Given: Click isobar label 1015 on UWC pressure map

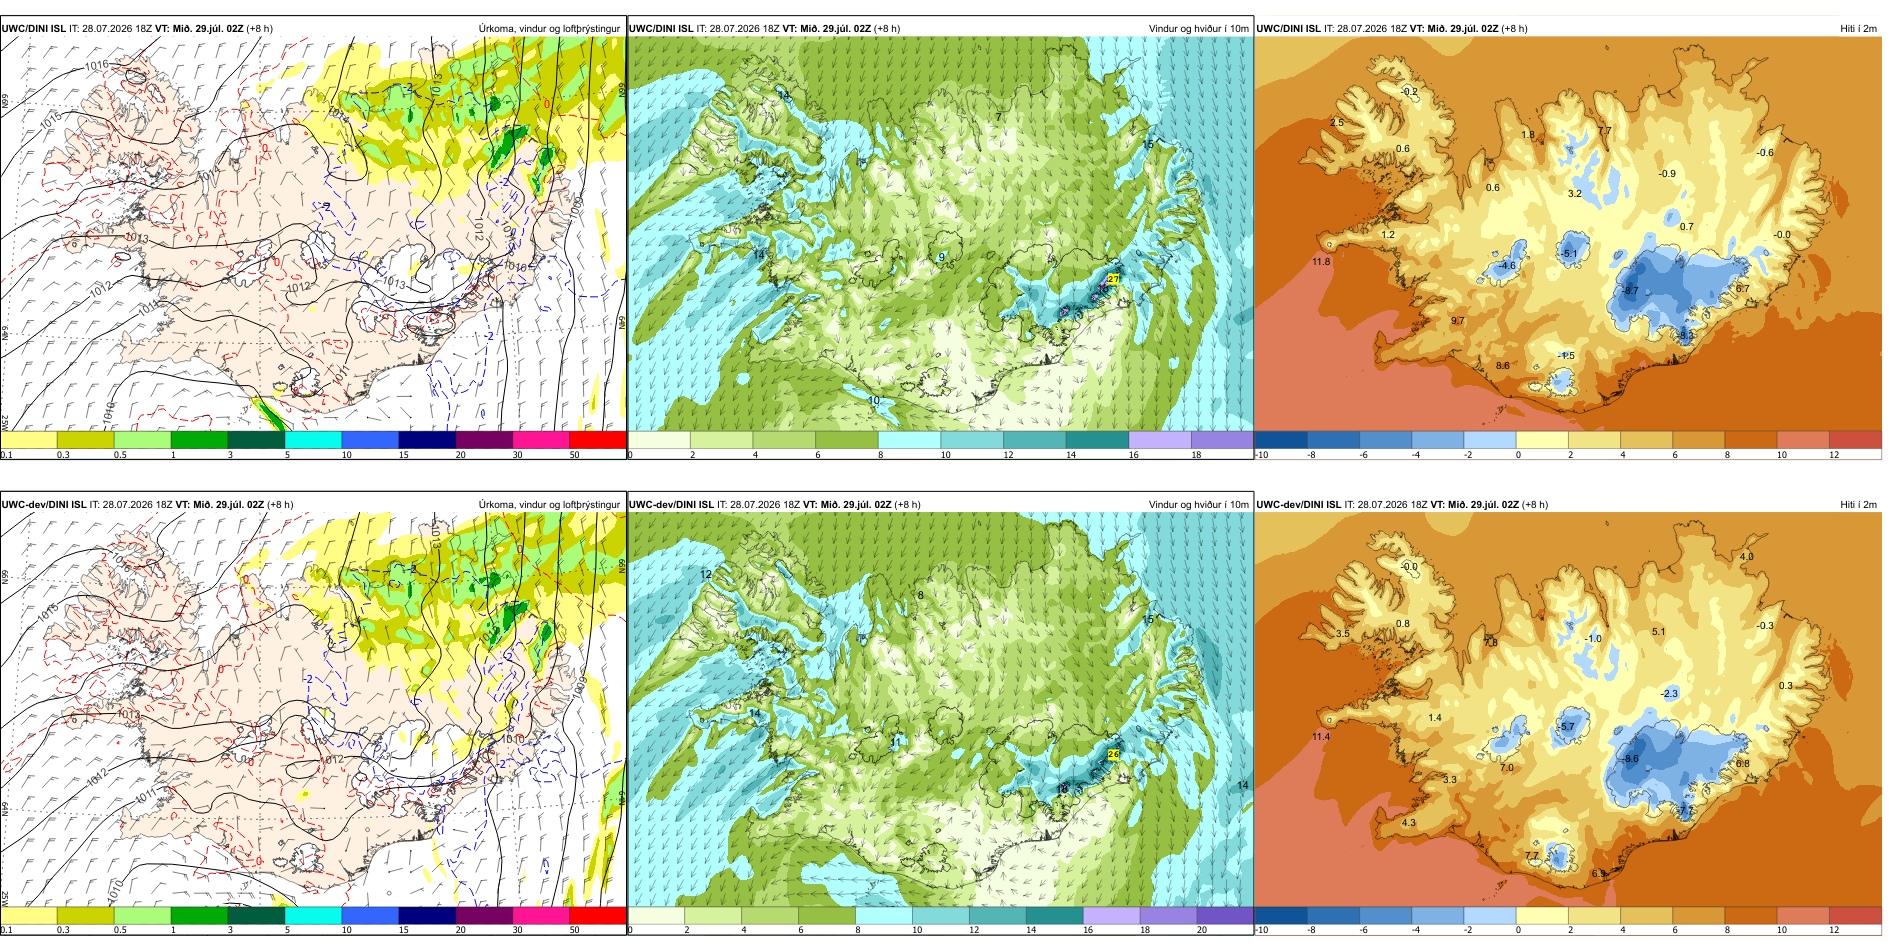Looking at the screenshot, I should click(x=51, y=119).
